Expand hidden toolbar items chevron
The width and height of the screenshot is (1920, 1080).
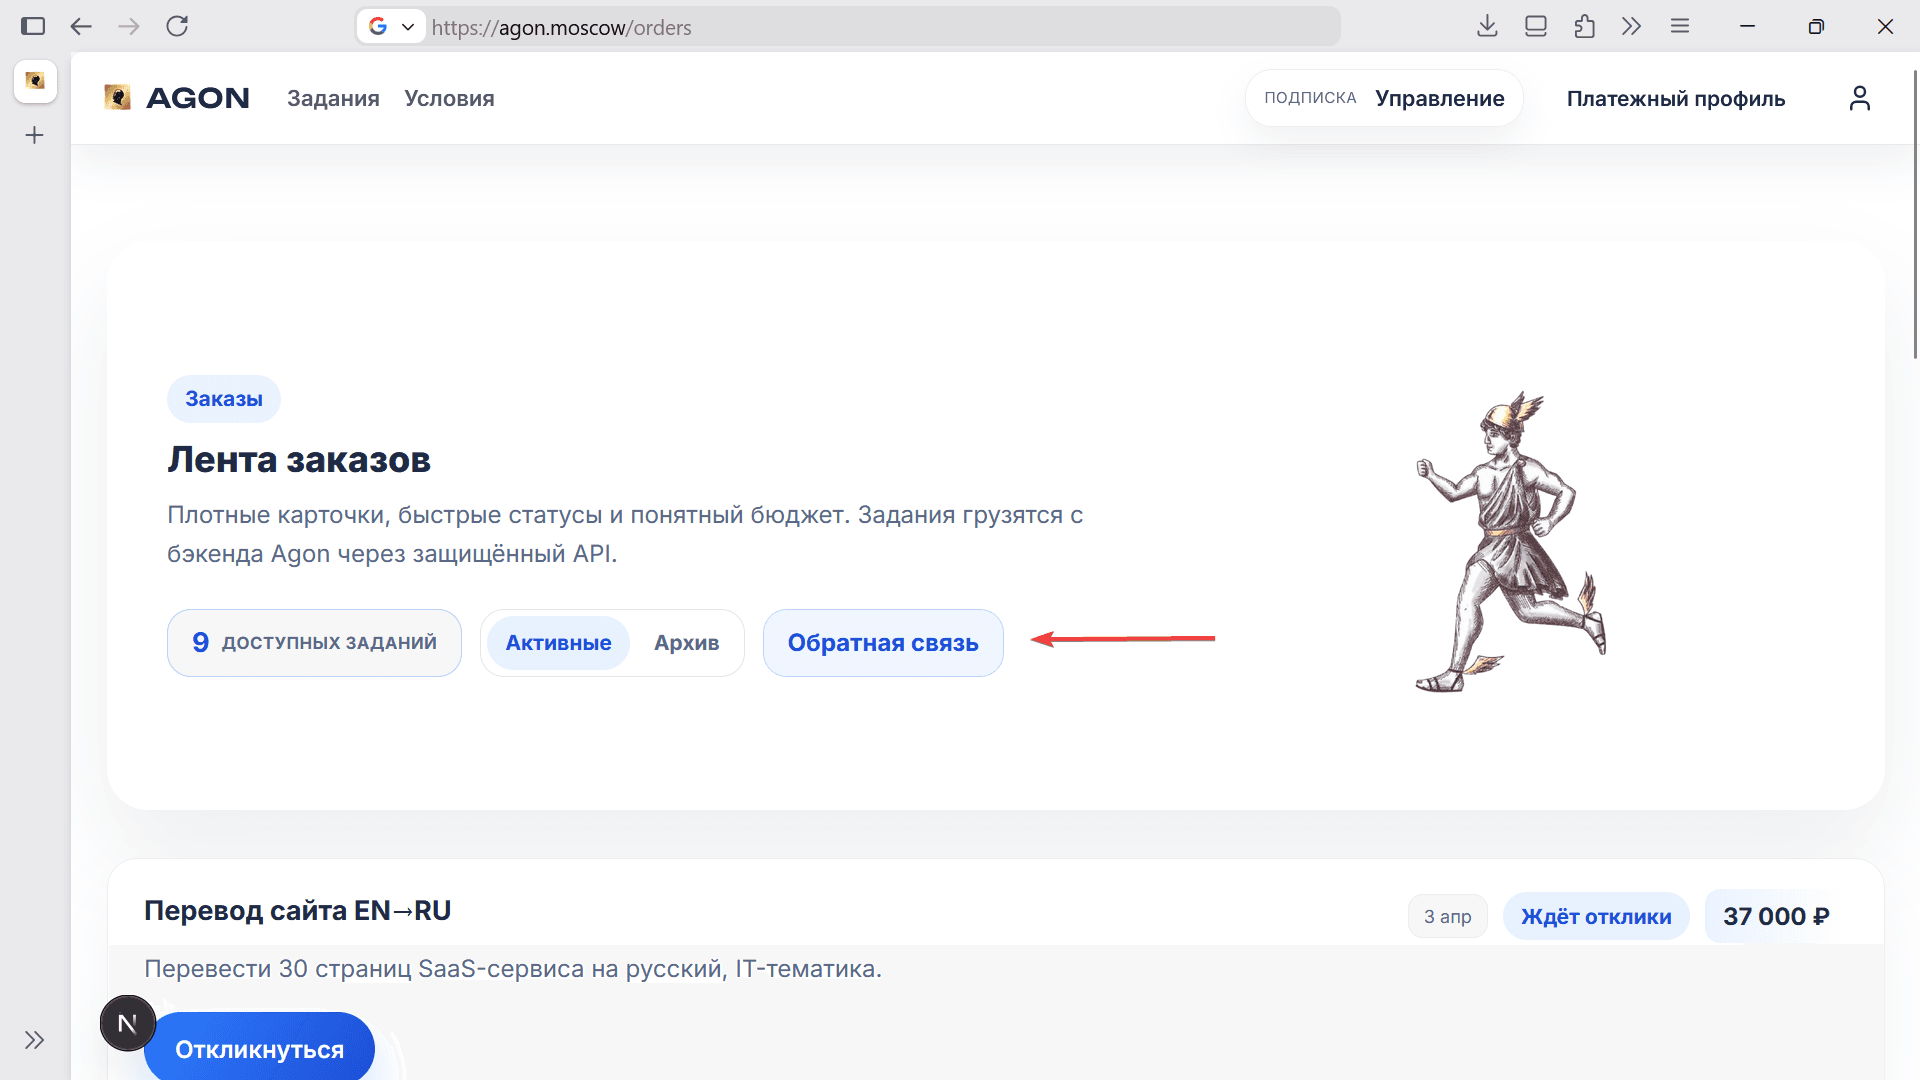pyautogui.click(x=1632, y=27)
